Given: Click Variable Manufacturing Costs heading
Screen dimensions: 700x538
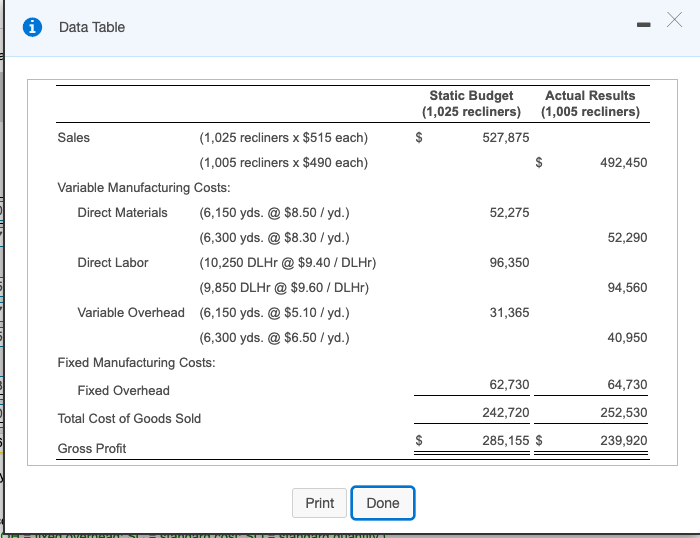Looking at the screenshot, I should pyautogui.click(x=144, y=188).
